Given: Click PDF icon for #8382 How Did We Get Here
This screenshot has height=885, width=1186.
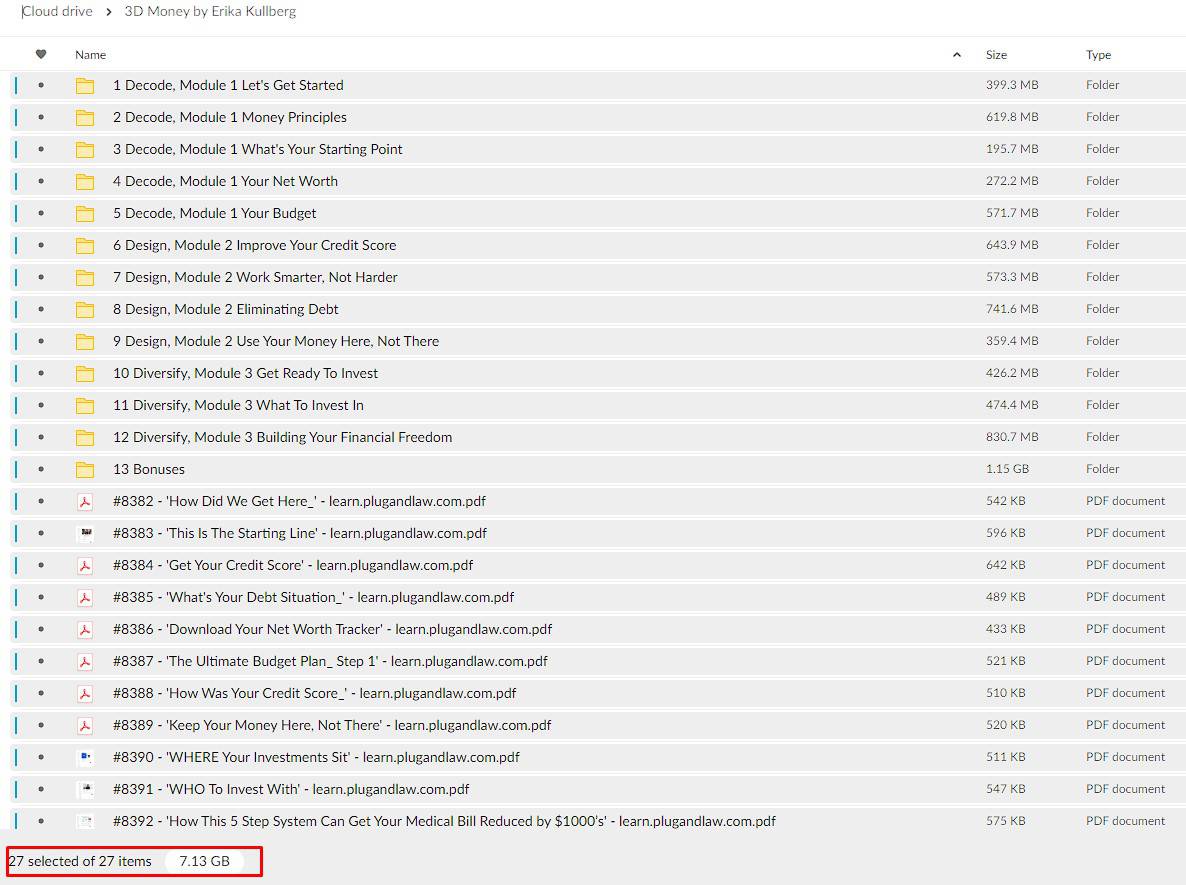Looking at the screenshot, I should pyautogui.click(x=85, y=501).
